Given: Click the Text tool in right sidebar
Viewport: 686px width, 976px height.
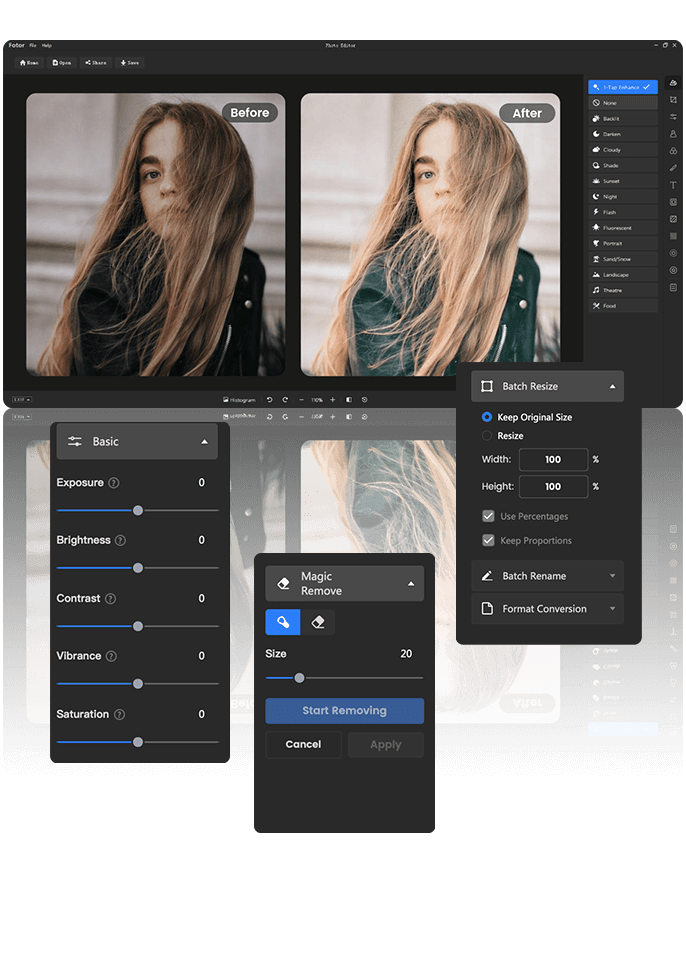Looking at the screenshot, I should (x=673, y=185).
